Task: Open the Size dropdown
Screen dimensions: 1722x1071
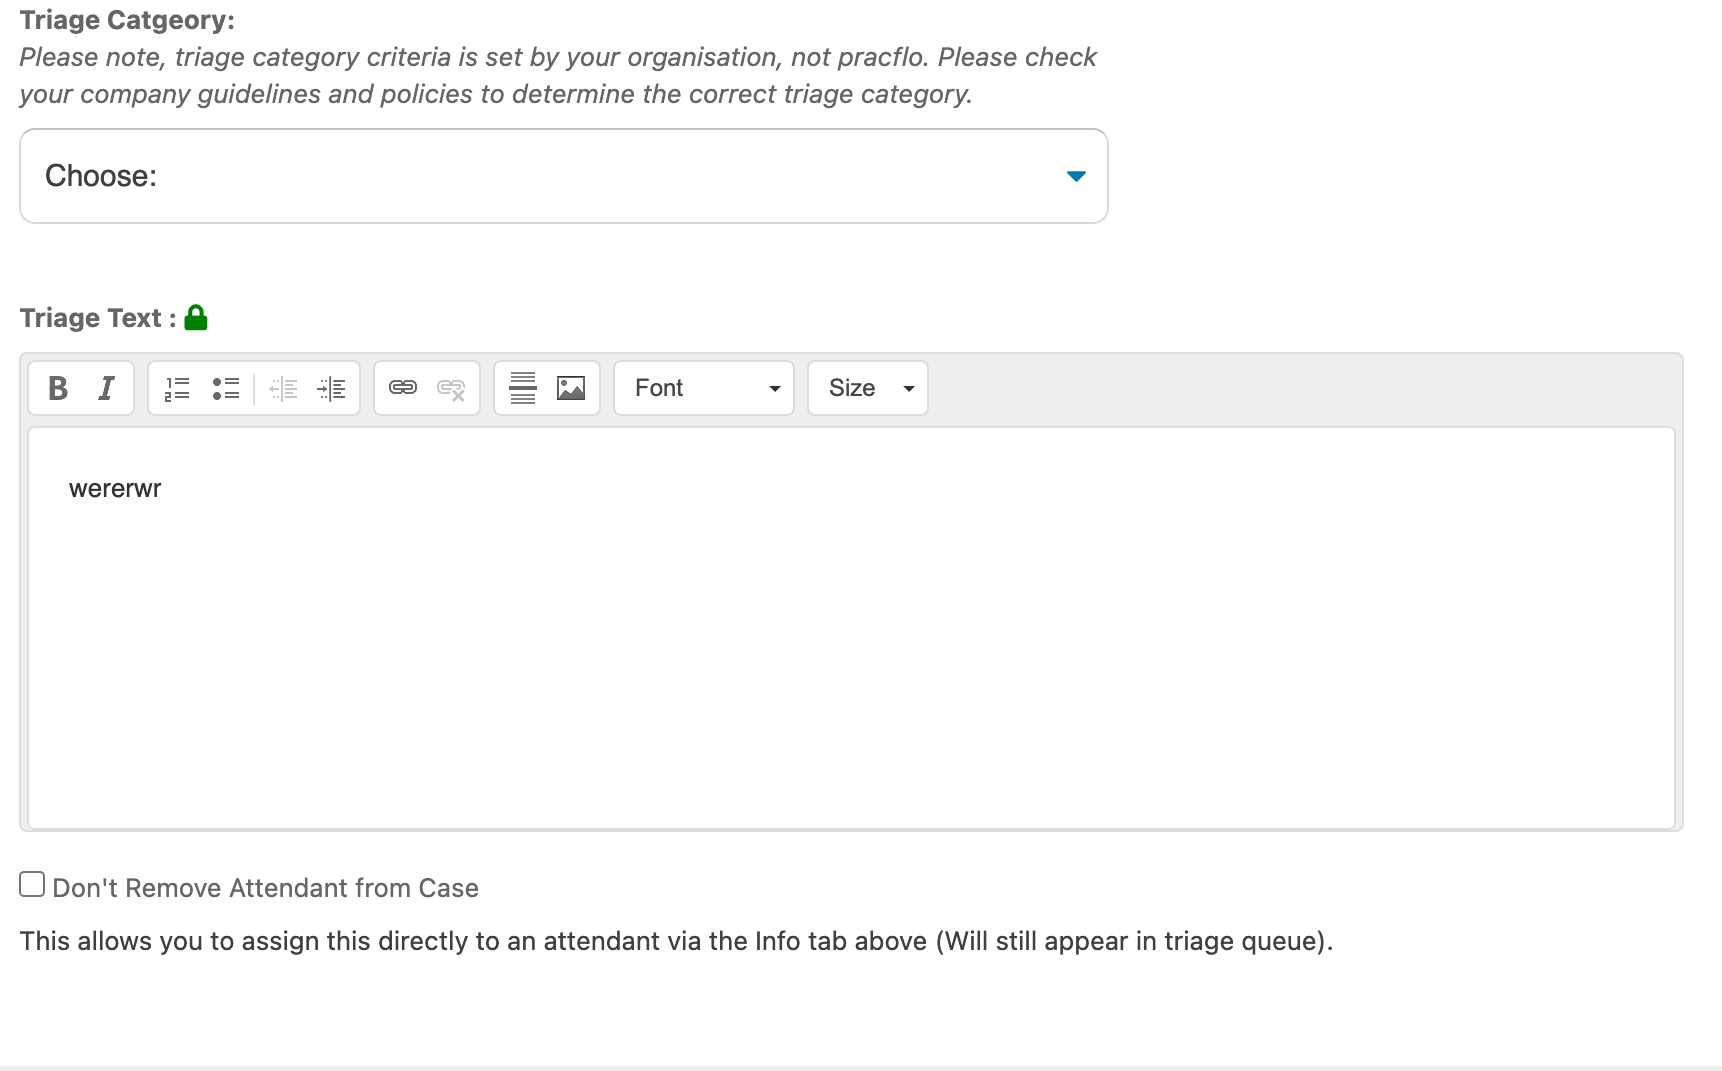Action: pos(868,388)
